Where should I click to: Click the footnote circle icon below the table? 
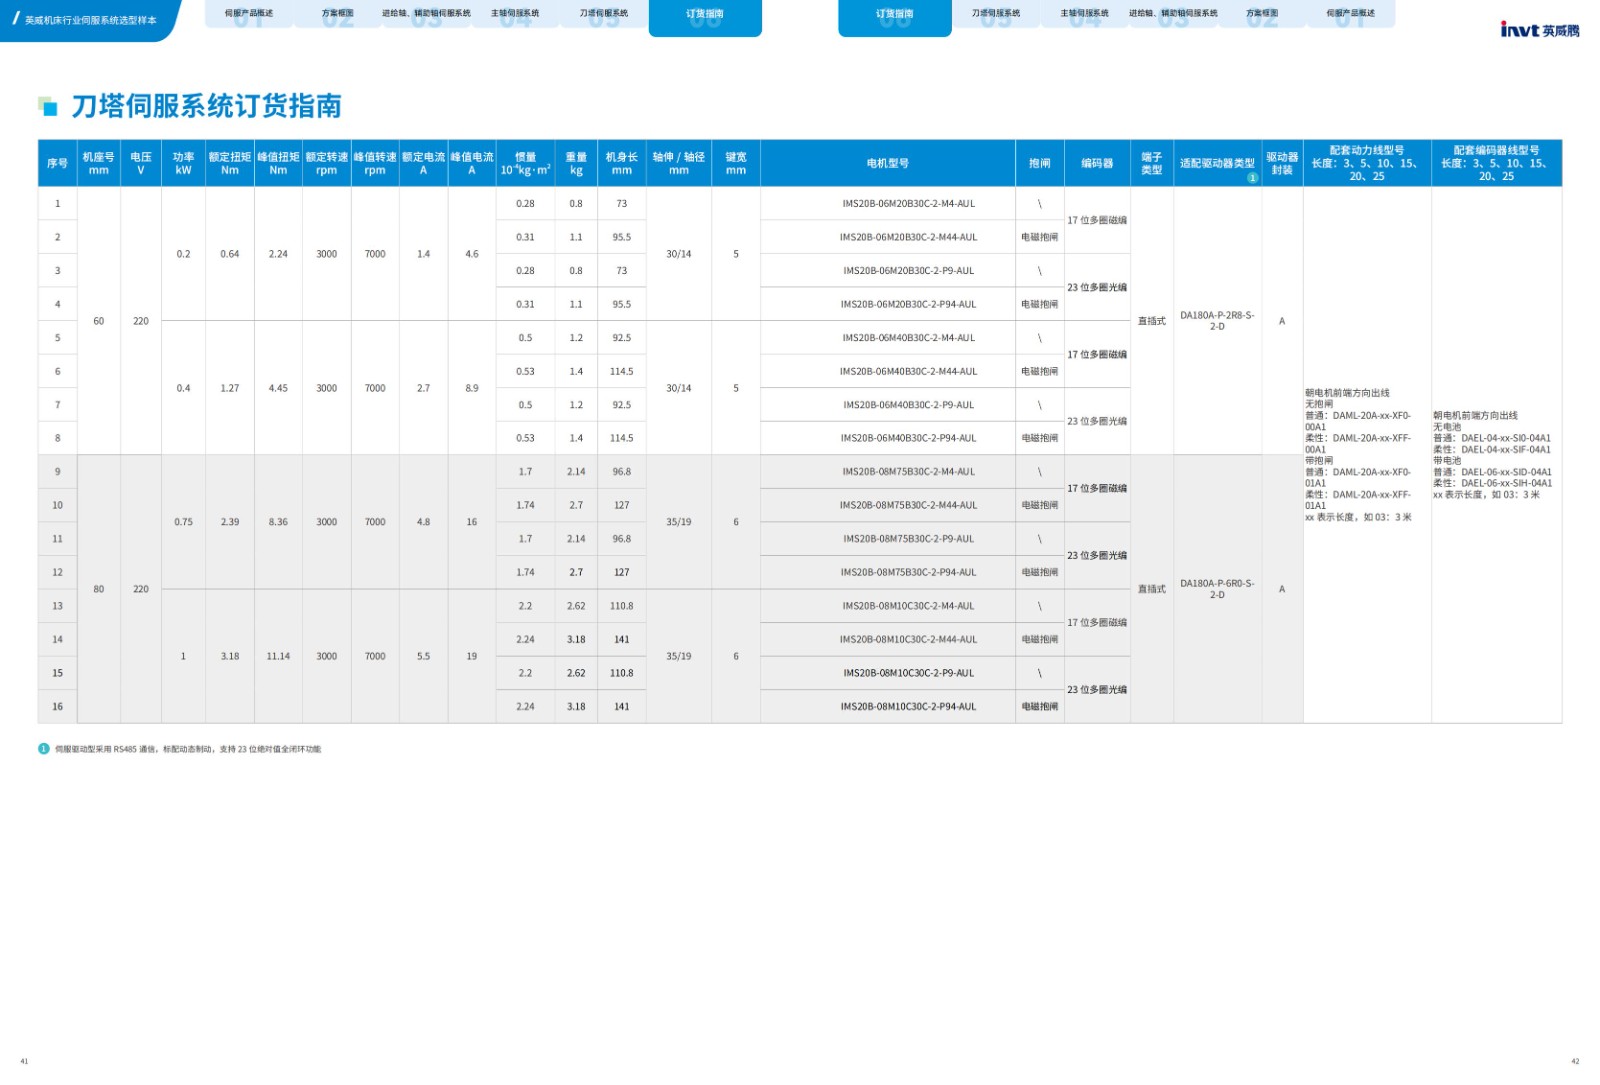click(x=44, y=749)
